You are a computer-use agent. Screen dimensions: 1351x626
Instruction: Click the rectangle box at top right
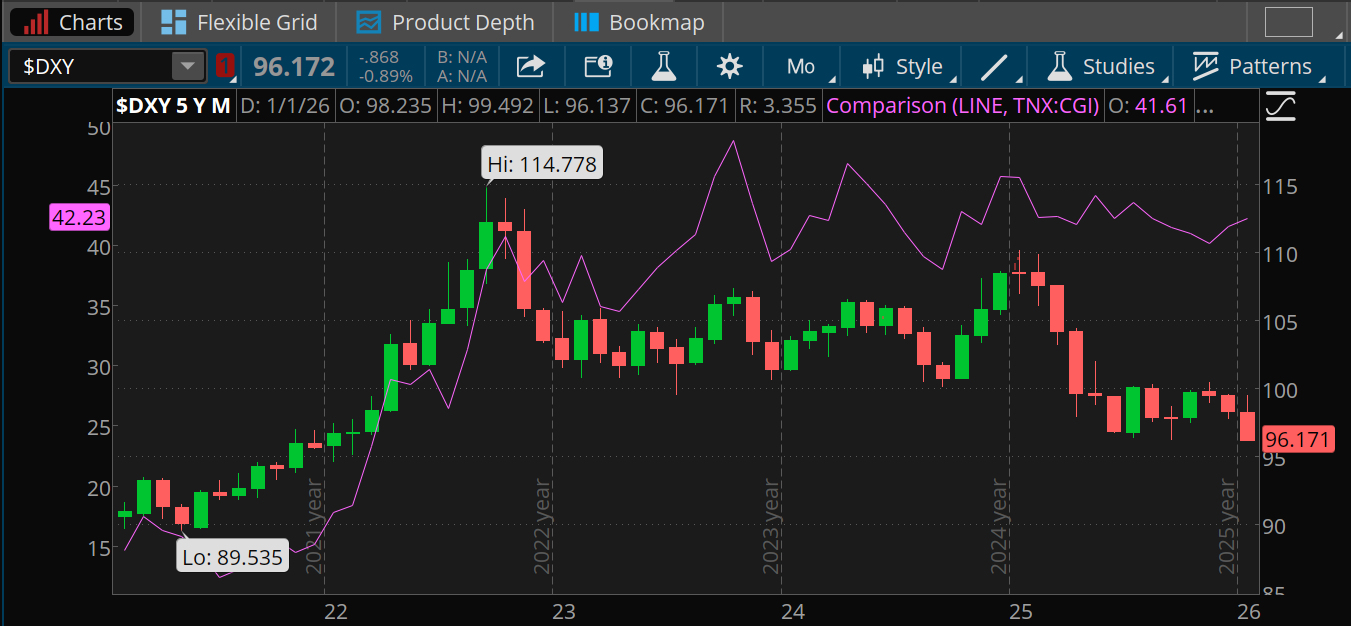pos(1288,22)
